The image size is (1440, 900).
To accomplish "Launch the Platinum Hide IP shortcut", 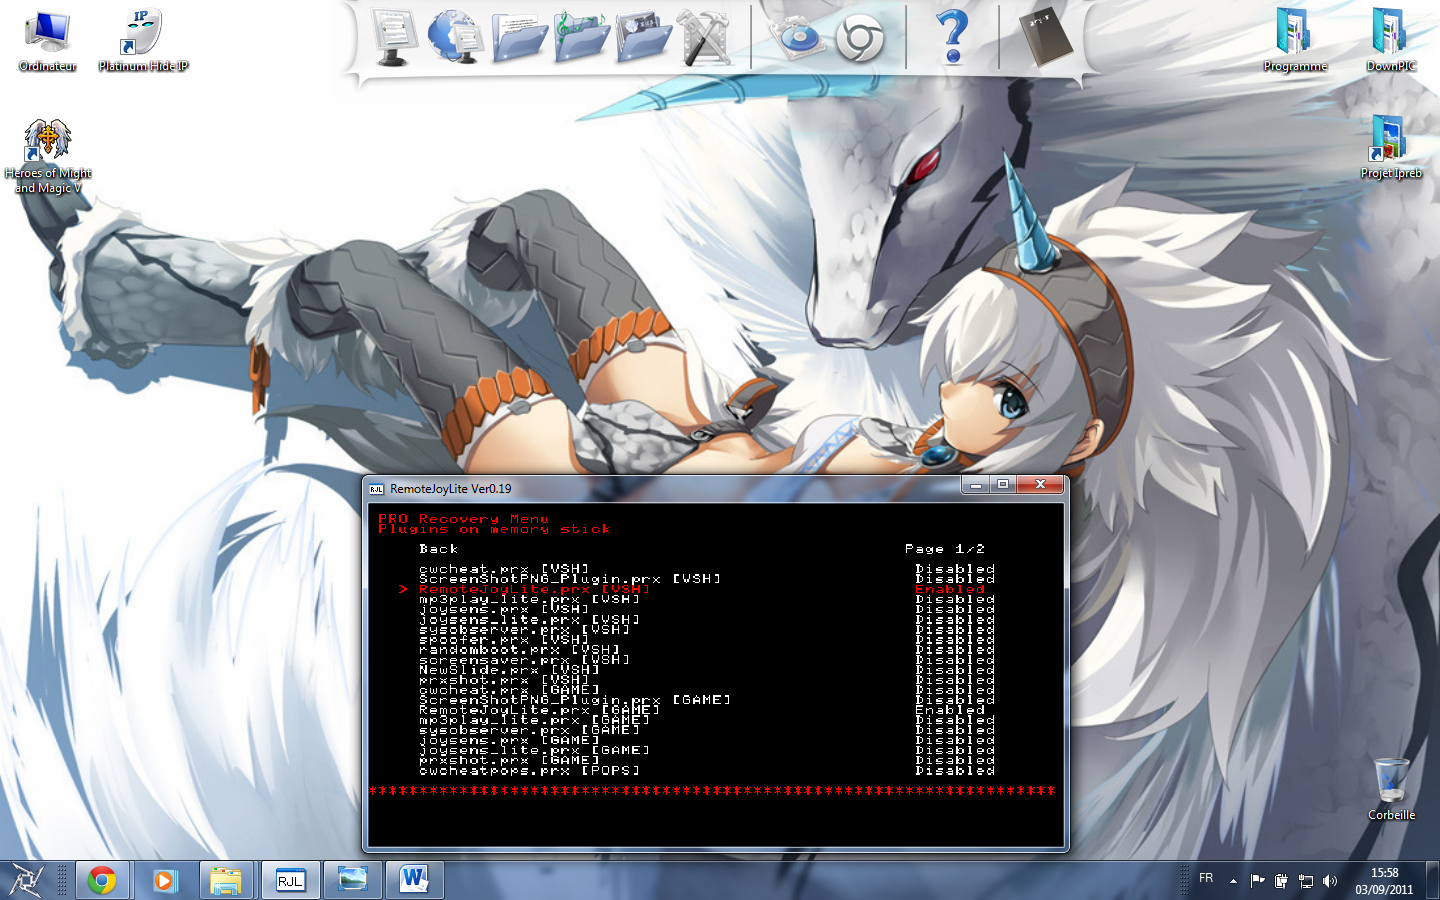I will 143,40.
